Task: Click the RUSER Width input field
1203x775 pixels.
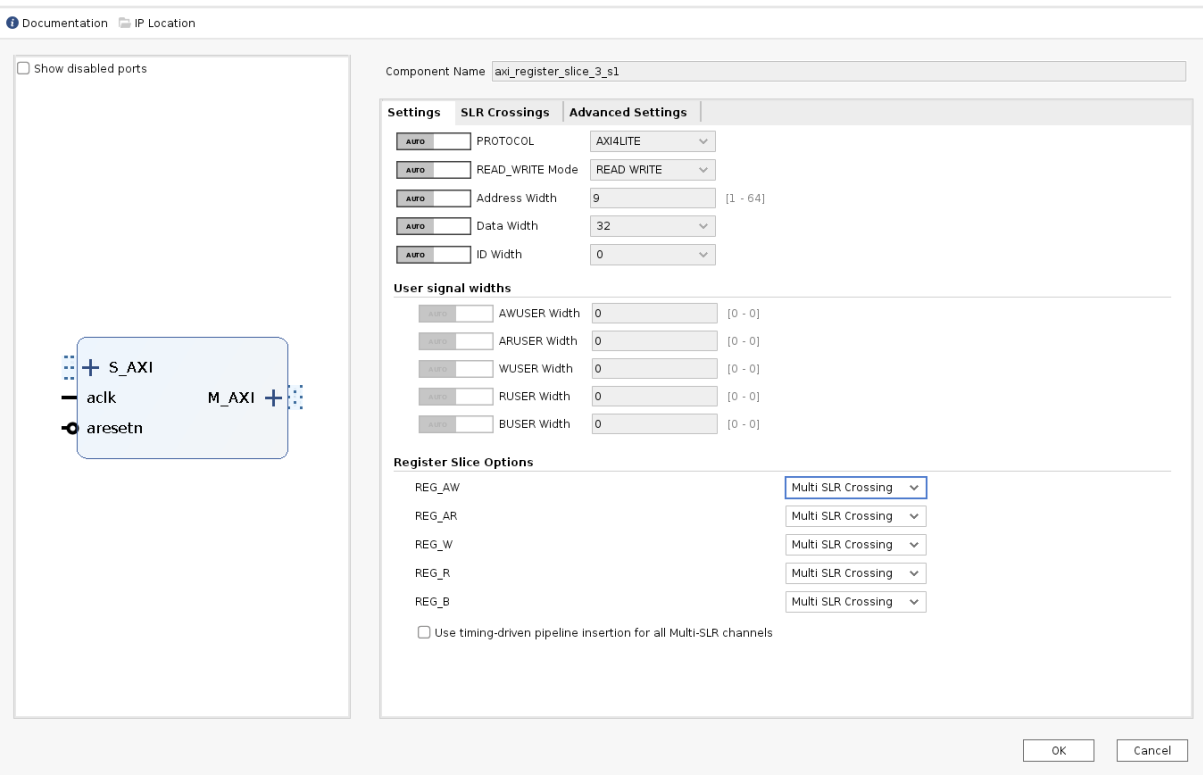Action: [655, 397]
